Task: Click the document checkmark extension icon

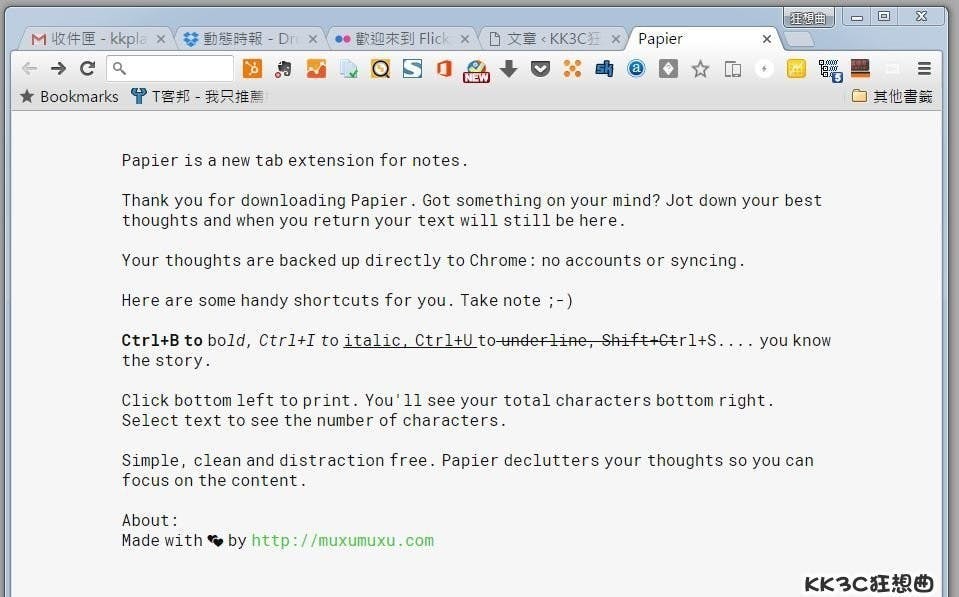Action: coord(349,69)
